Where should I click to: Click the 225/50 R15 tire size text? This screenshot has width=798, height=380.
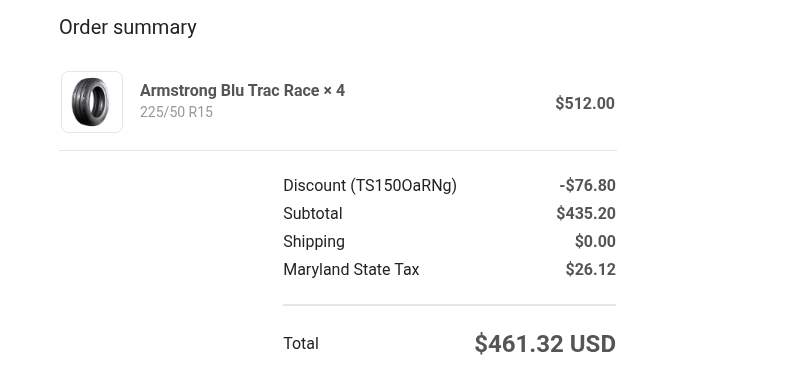[x=176, y=112]
